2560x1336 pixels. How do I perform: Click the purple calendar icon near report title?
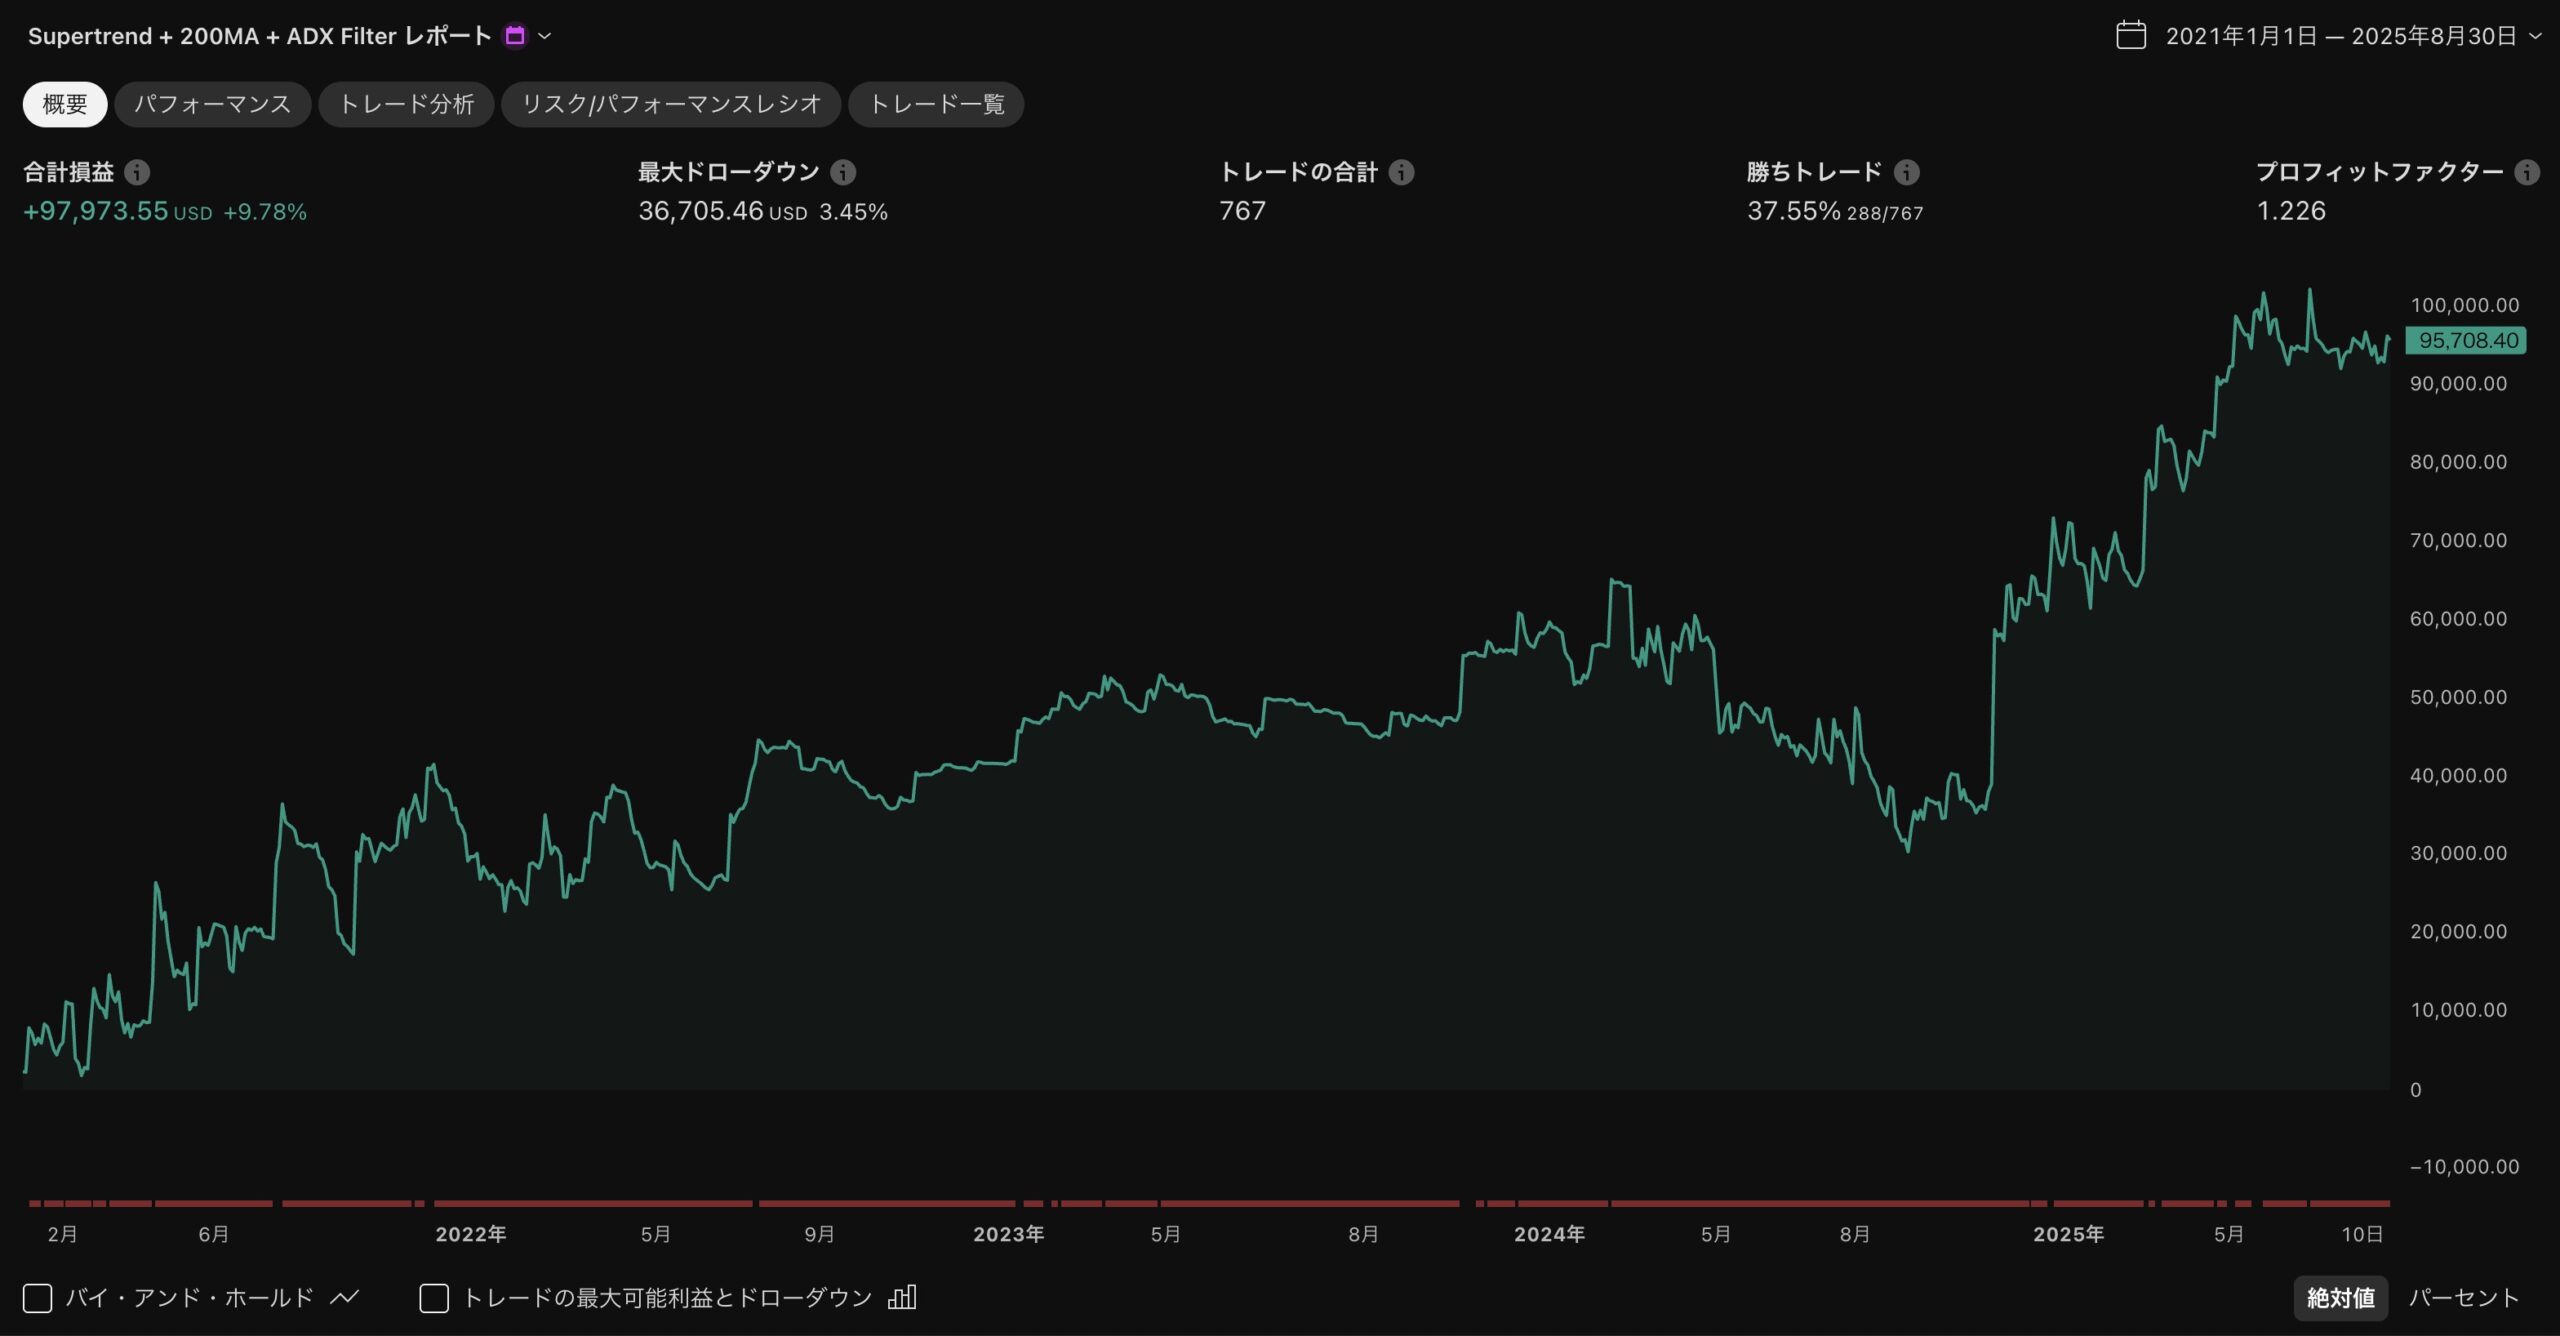point(515,36)
